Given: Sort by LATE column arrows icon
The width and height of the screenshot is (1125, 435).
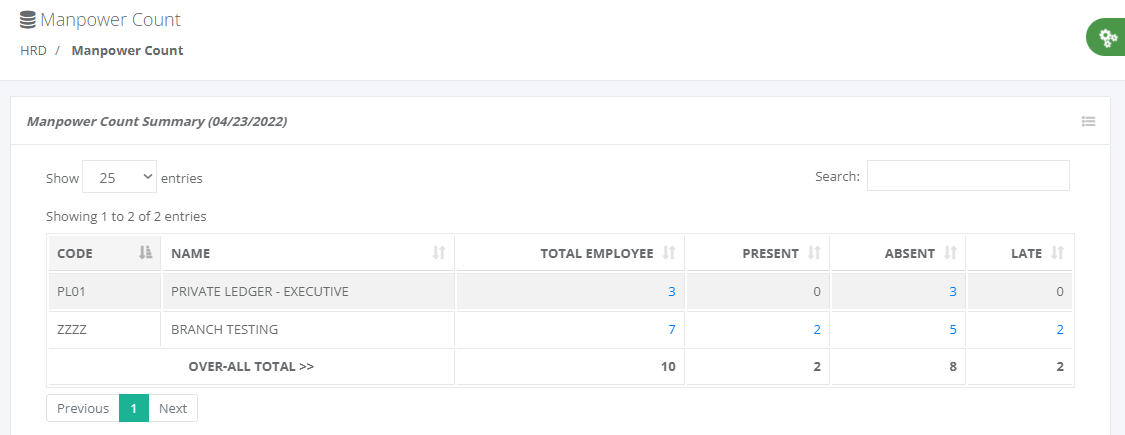Looking at the screenshot, I should click(x=1057, y=254).
